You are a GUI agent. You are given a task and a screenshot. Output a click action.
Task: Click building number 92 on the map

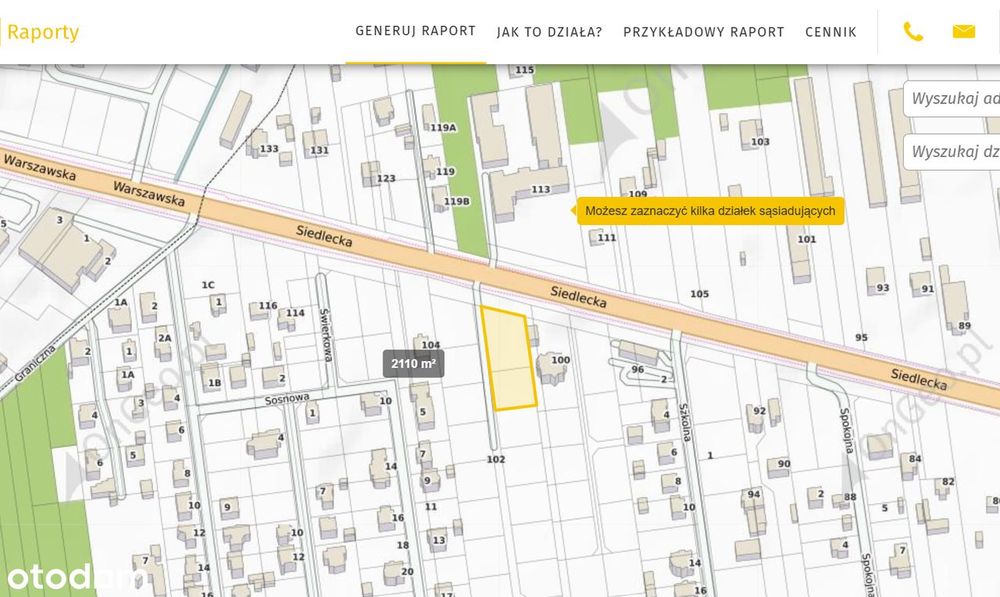[759, 411]
